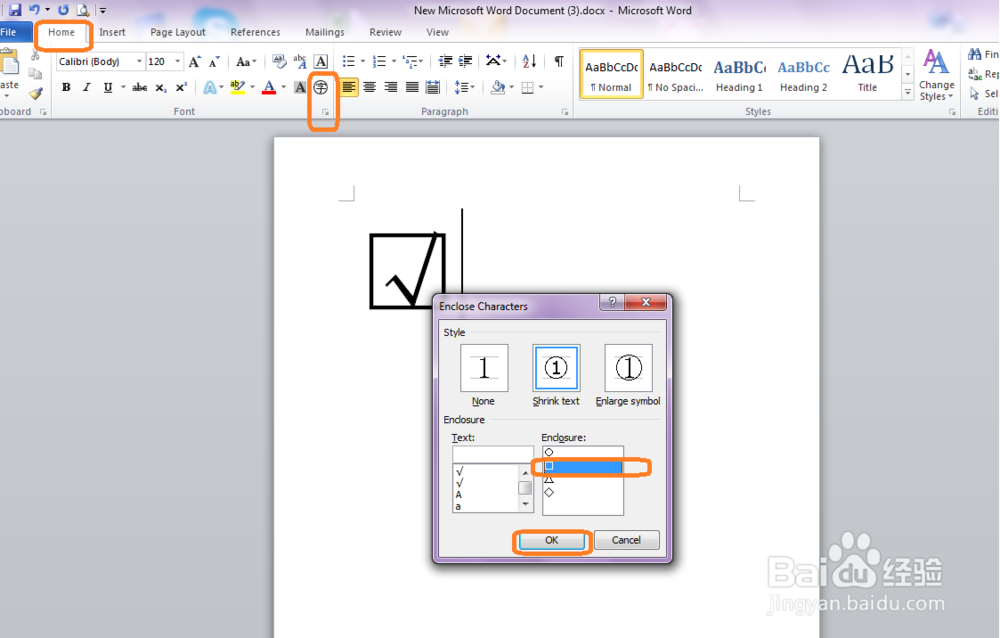Toggle Show/Hide paragraph marks
Screen dimensions: 1000x638
click(x=559, y=61)
